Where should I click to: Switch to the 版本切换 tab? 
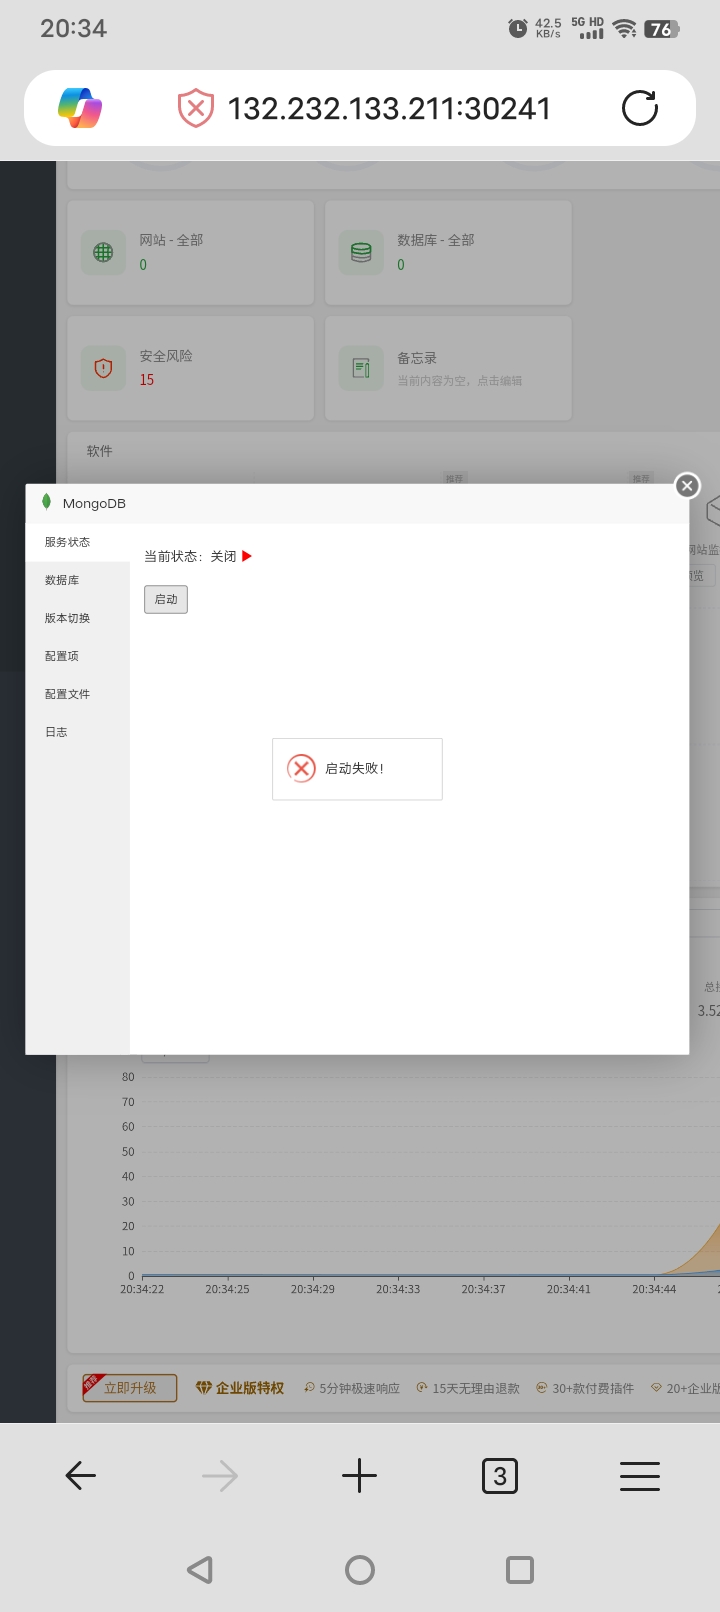(x=78, y=618)
